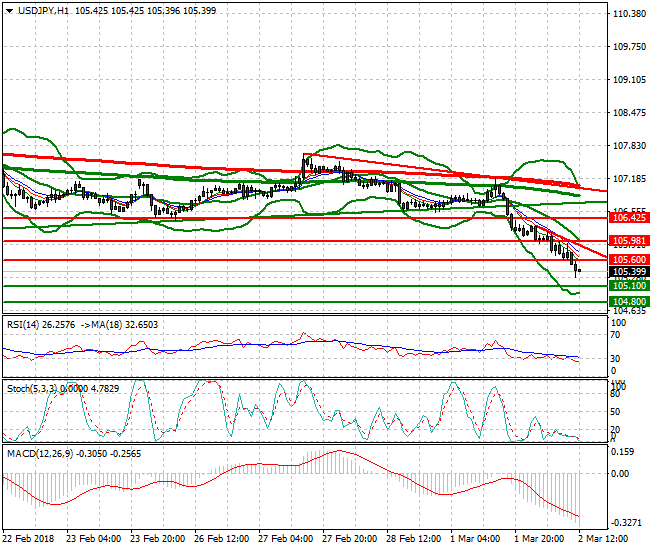Viewport: 650px width, 550px height.
Task: Select the red 105.600 price level tag
Action: 627,260
